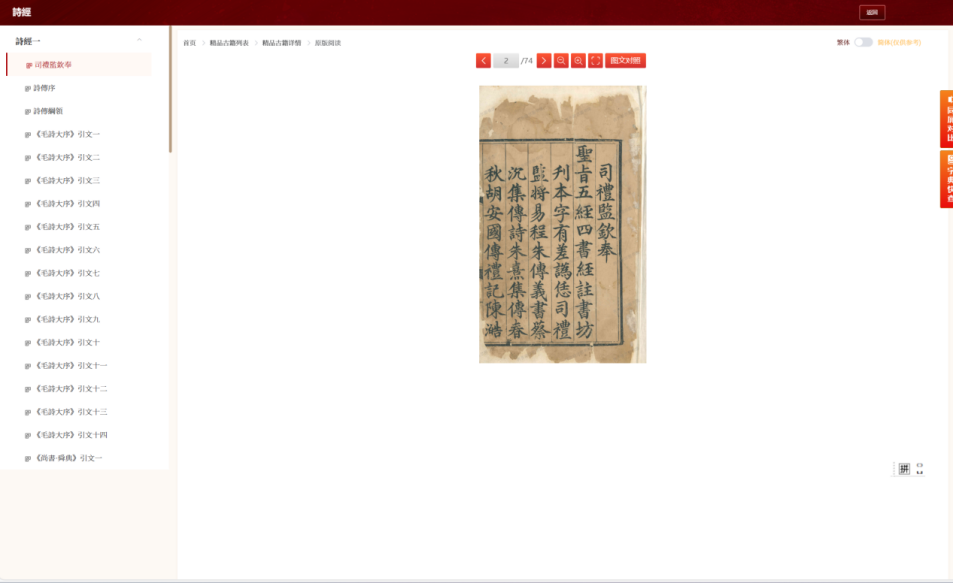The image size is (953, 583).
Task: Go to the next page with the right arrow
Action: 544,61
